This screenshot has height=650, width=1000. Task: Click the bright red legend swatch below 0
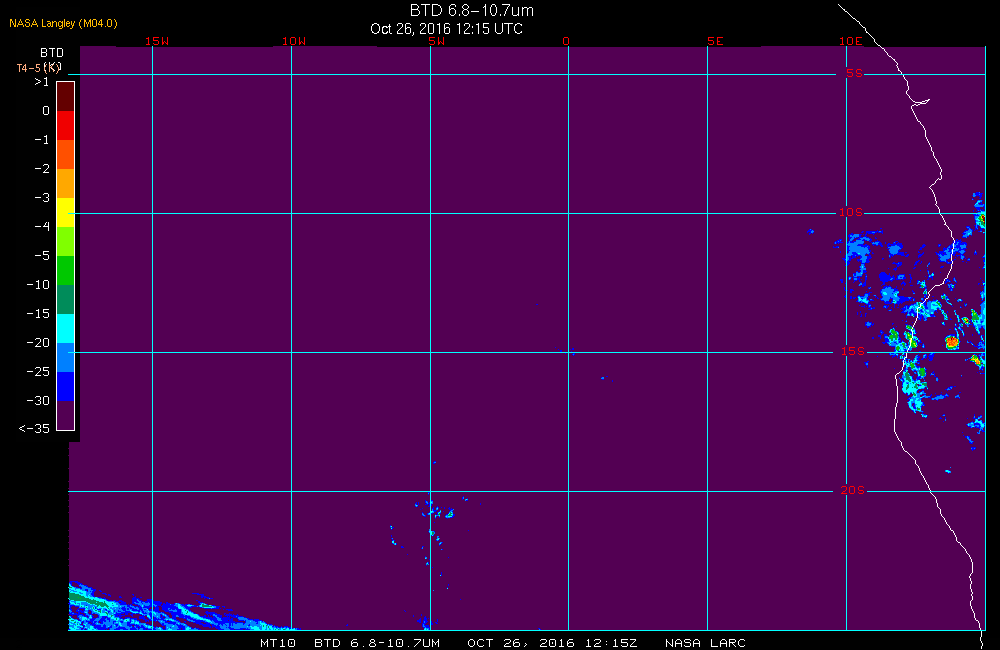tap(66, 125)
